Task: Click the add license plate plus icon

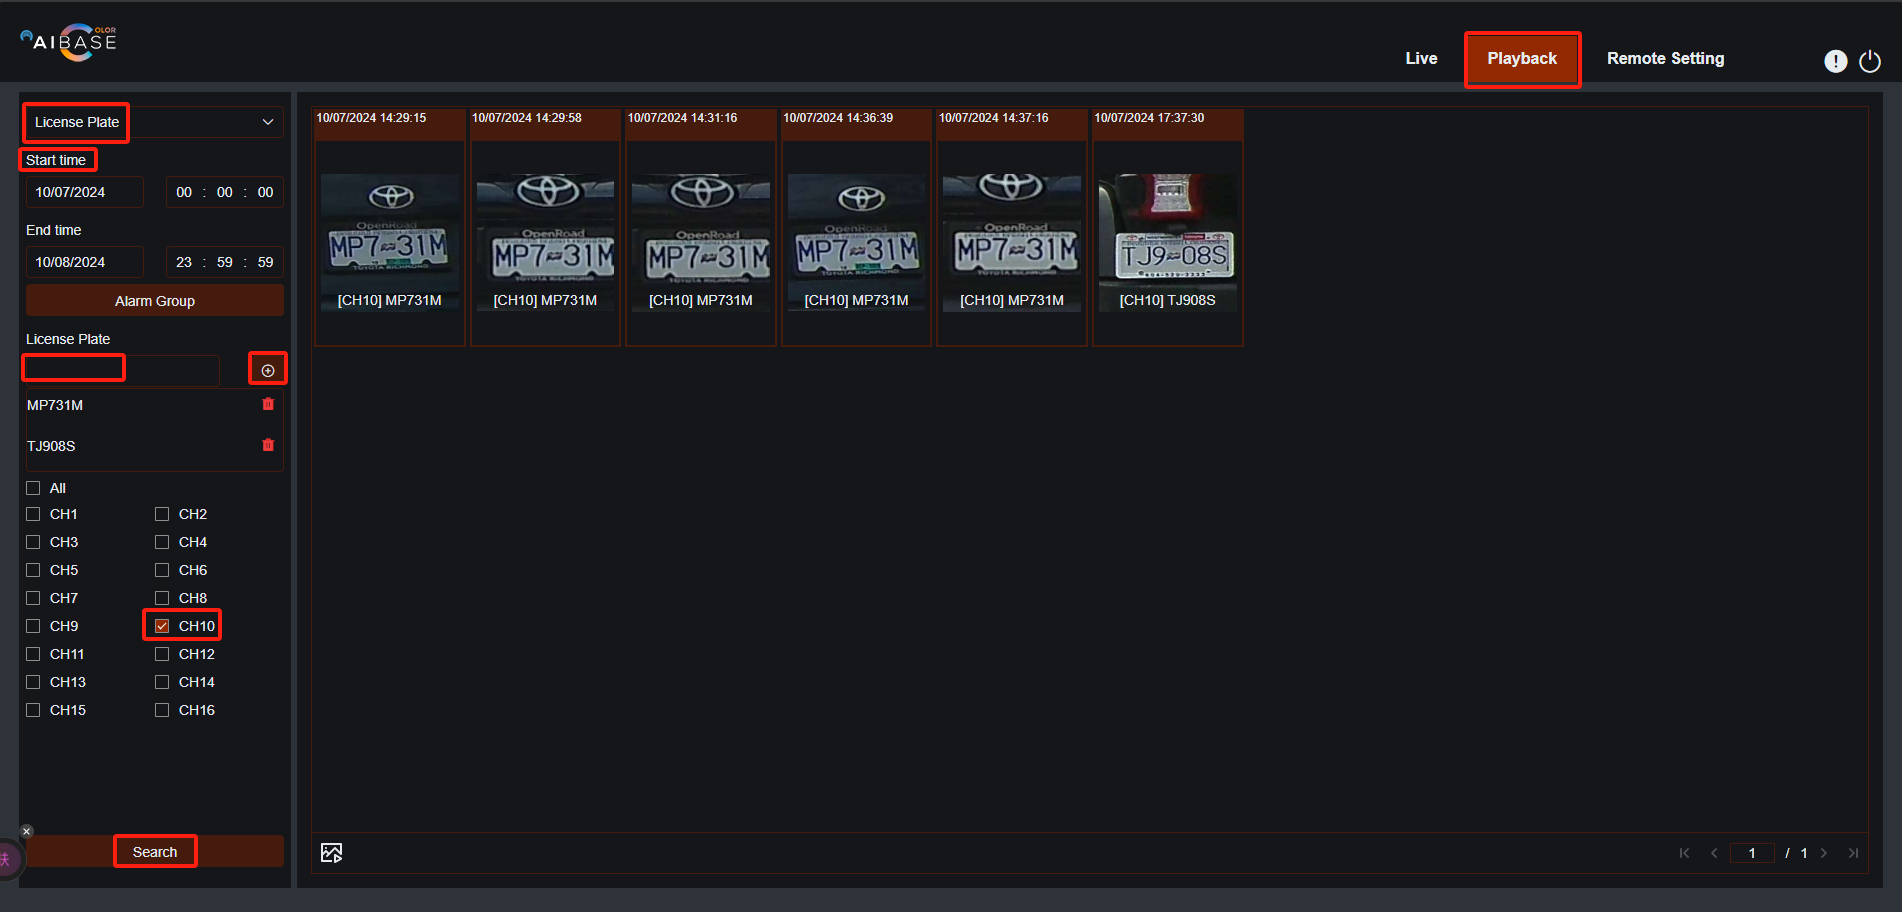Action: pos(268,370)
